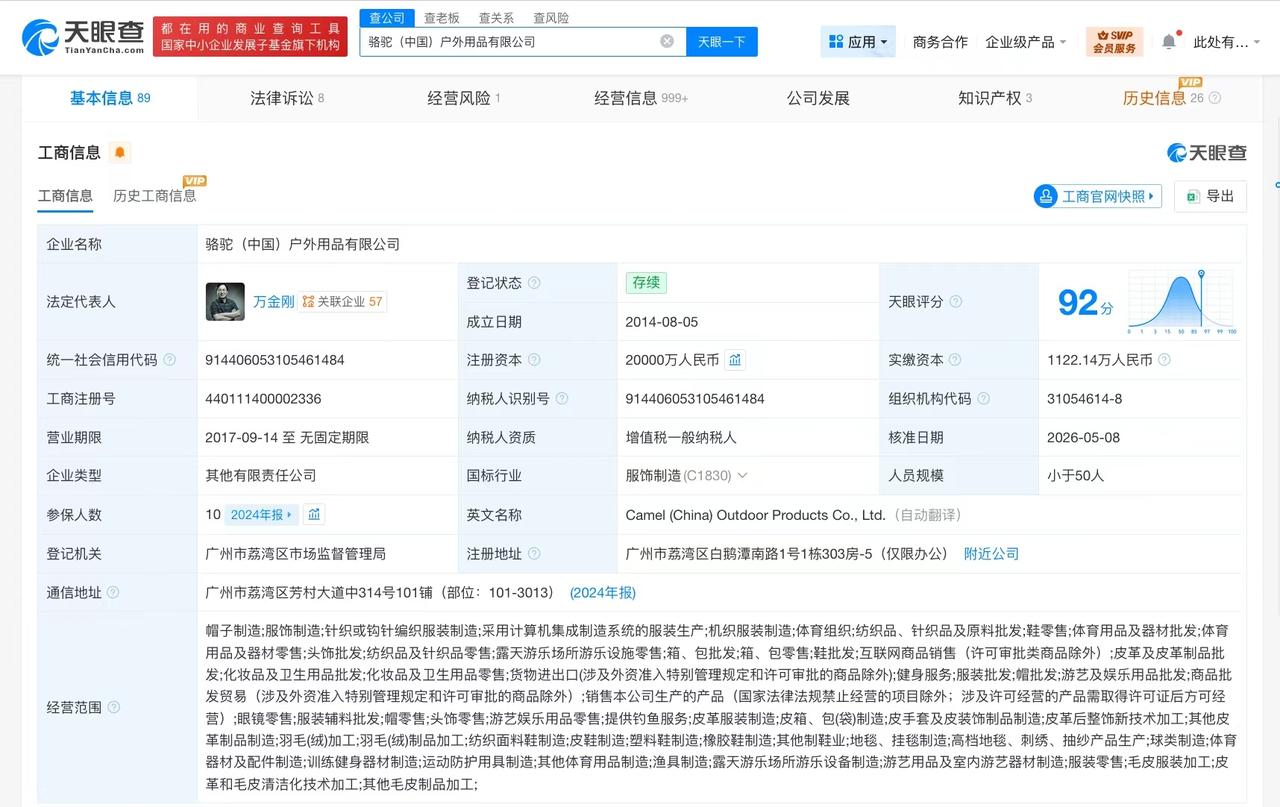Screen dimensions: 1280x807
Task: Click the 组织机构代码 value 31054614-8
Action: [1085, 399]
